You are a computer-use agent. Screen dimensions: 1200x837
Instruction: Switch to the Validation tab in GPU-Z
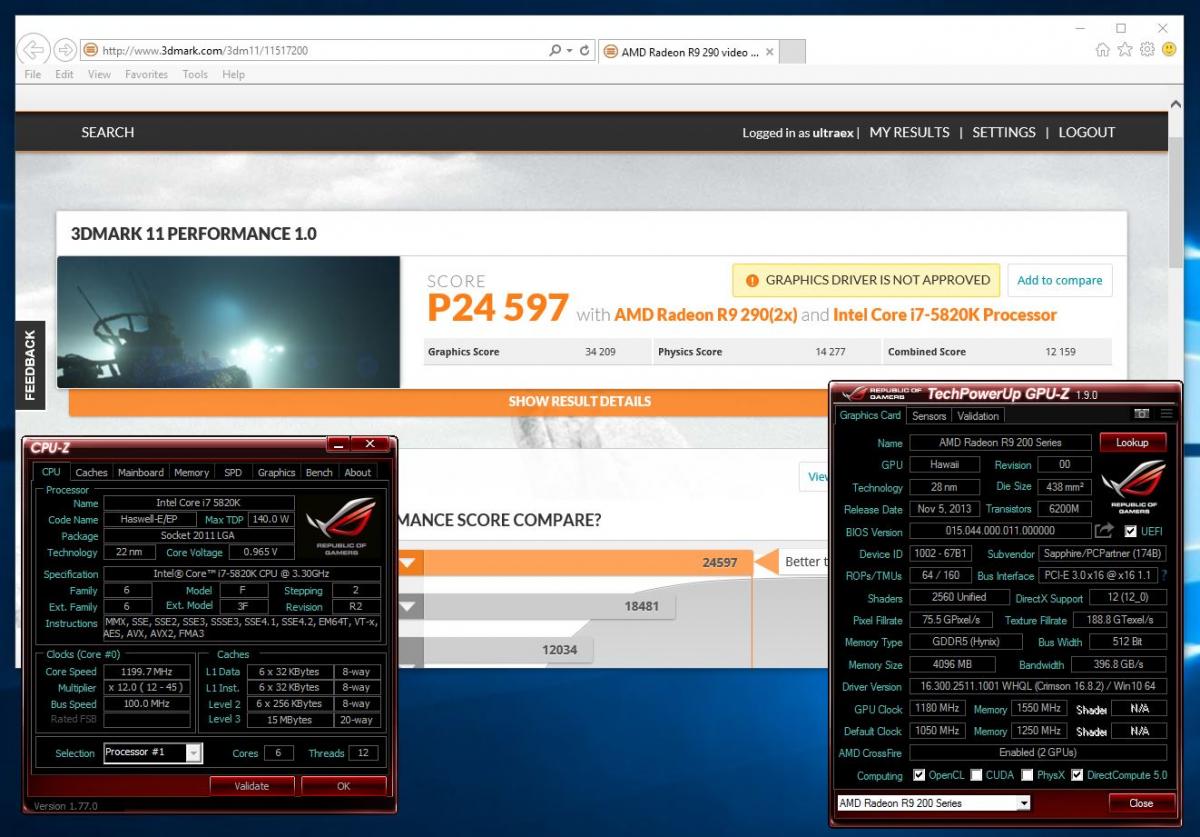(x=977, y=416)
